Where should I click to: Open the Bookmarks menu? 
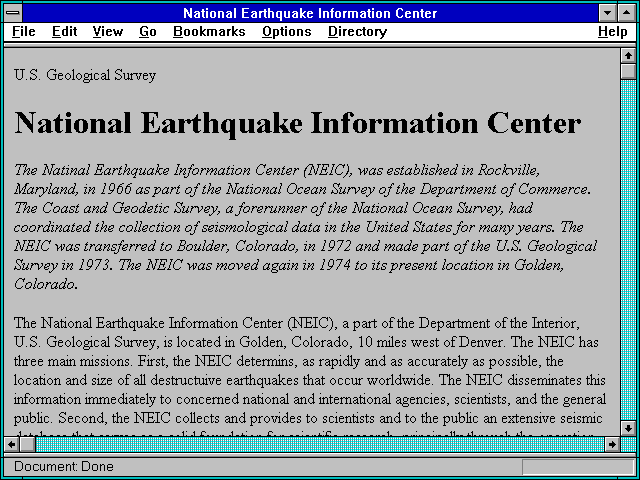[x=209, y=31]
